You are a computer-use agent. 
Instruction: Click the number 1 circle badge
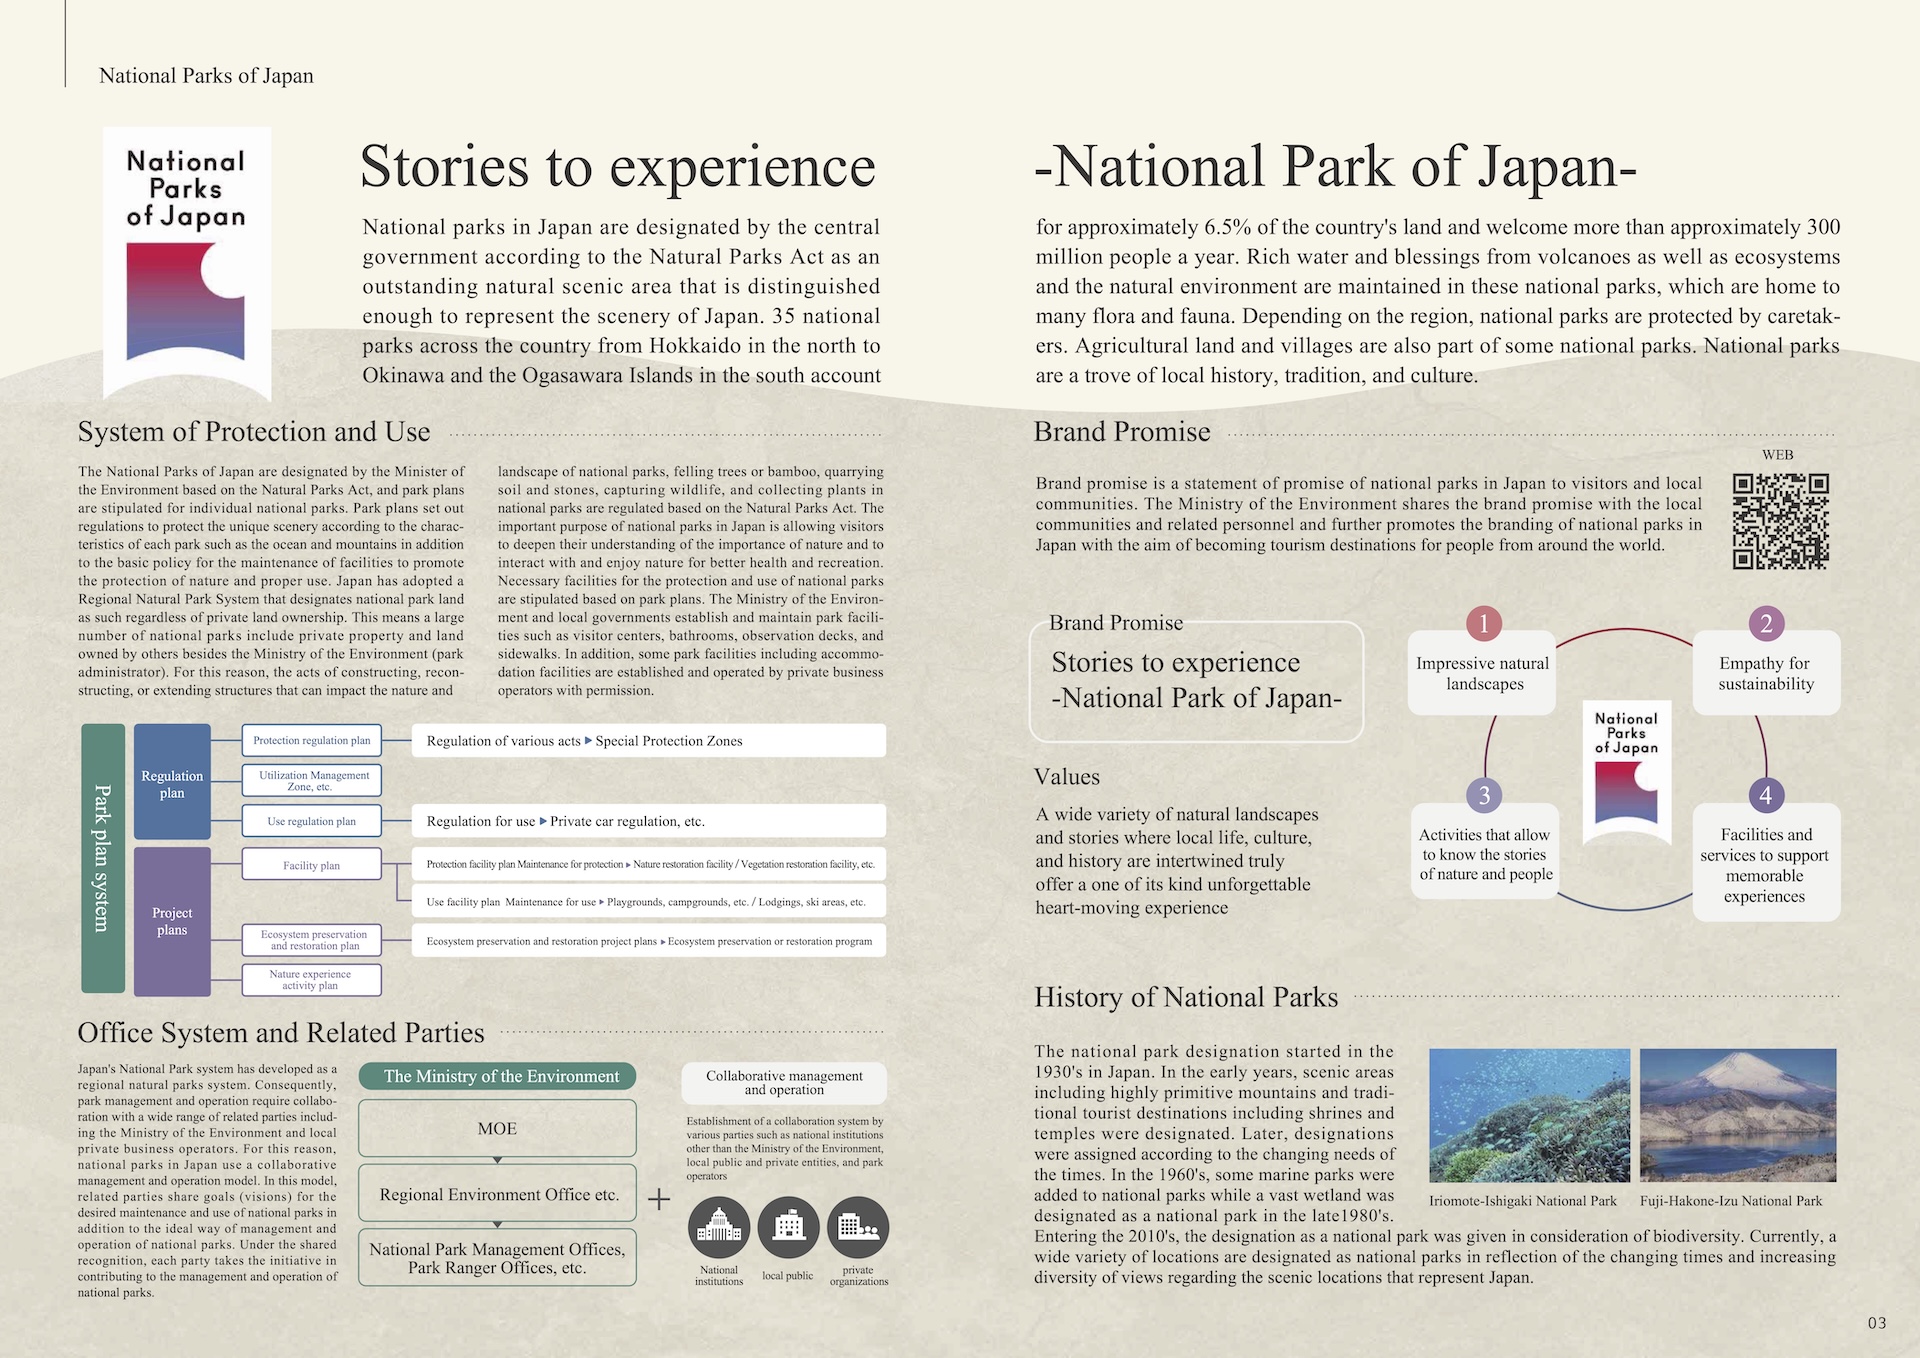coord(1484,624)
